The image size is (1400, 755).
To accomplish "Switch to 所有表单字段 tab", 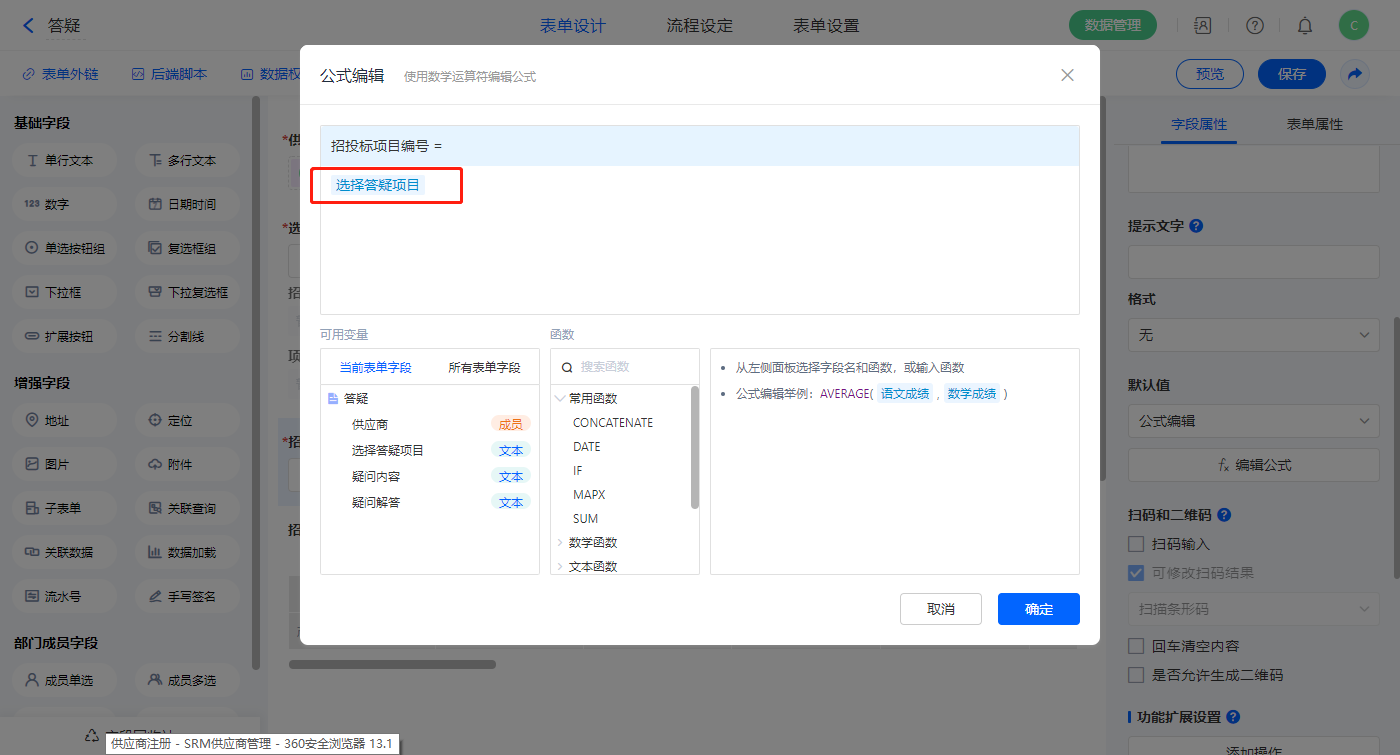I will (x=484, y=367).
